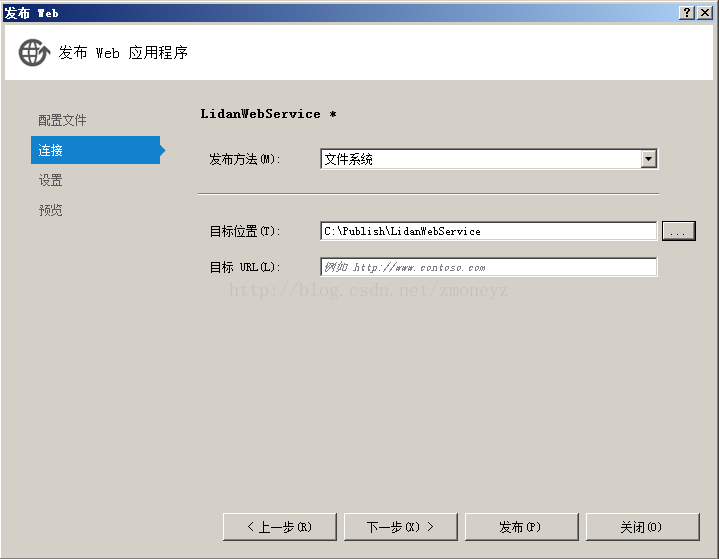Browse target location with the ... button
The width and height of the screenshot is (719, 559).
[x=679, y=231]
